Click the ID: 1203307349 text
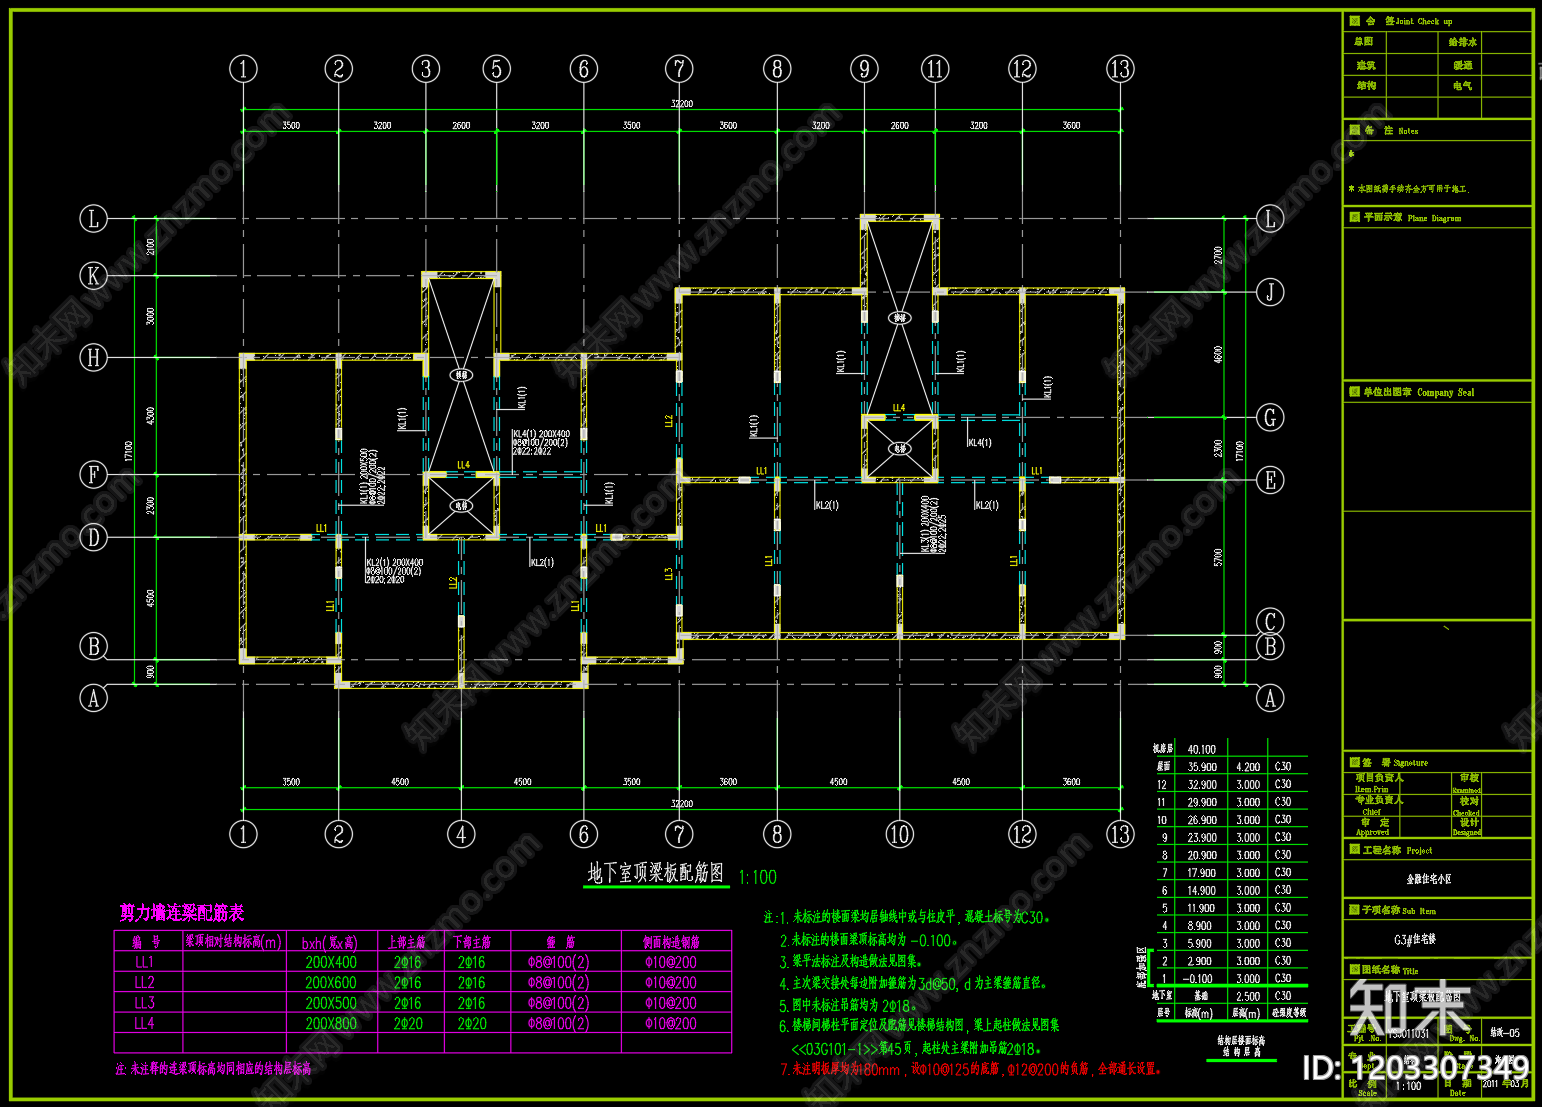 coord(1415,1068)
